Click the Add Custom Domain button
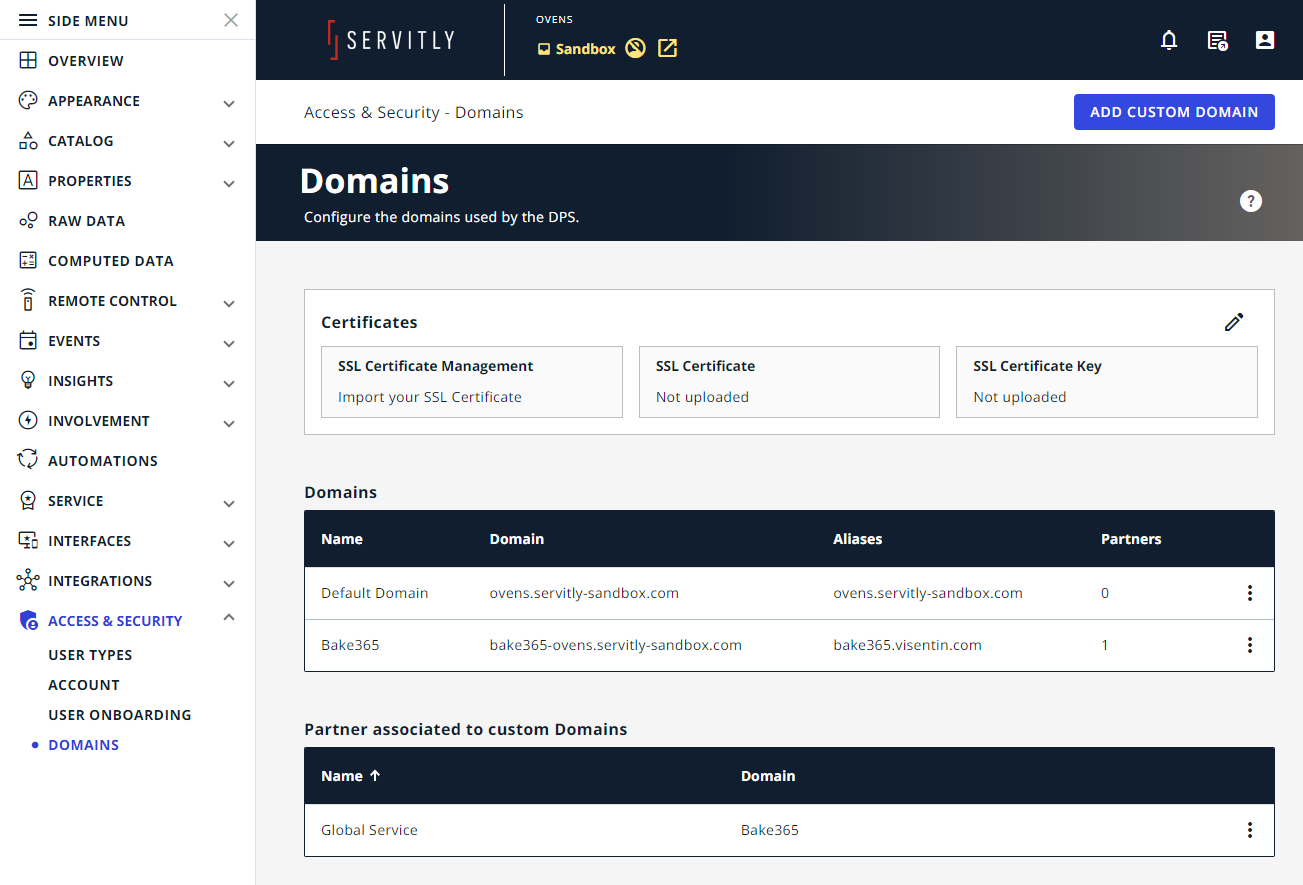Image resolution: width=1303 pixels, height=885 pixels. (1174, 112)
